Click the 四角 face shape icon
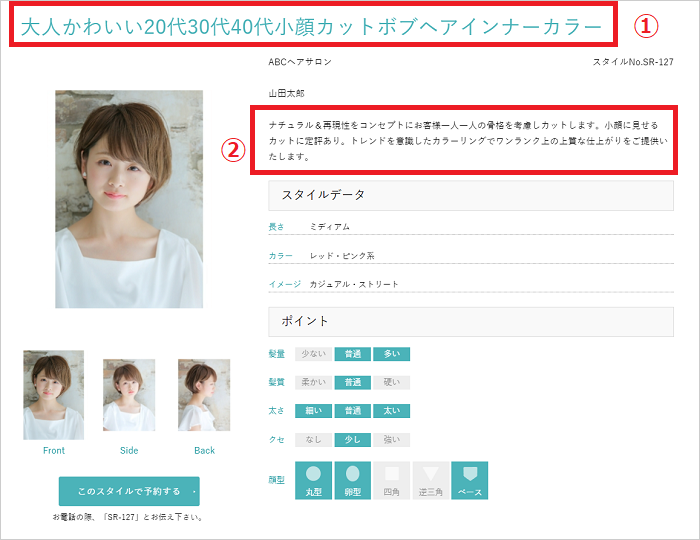 coord(392,480)
